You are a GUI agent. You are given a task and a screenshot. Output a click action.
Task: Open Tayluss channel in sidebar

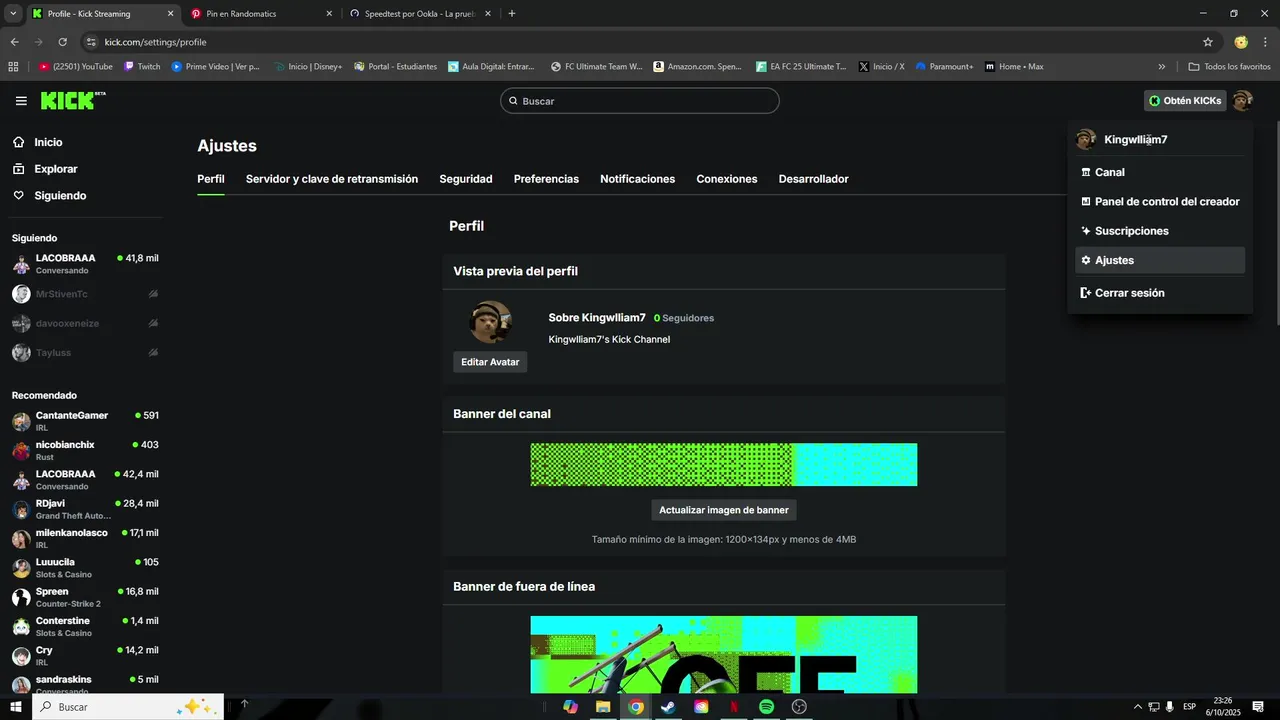85,352
